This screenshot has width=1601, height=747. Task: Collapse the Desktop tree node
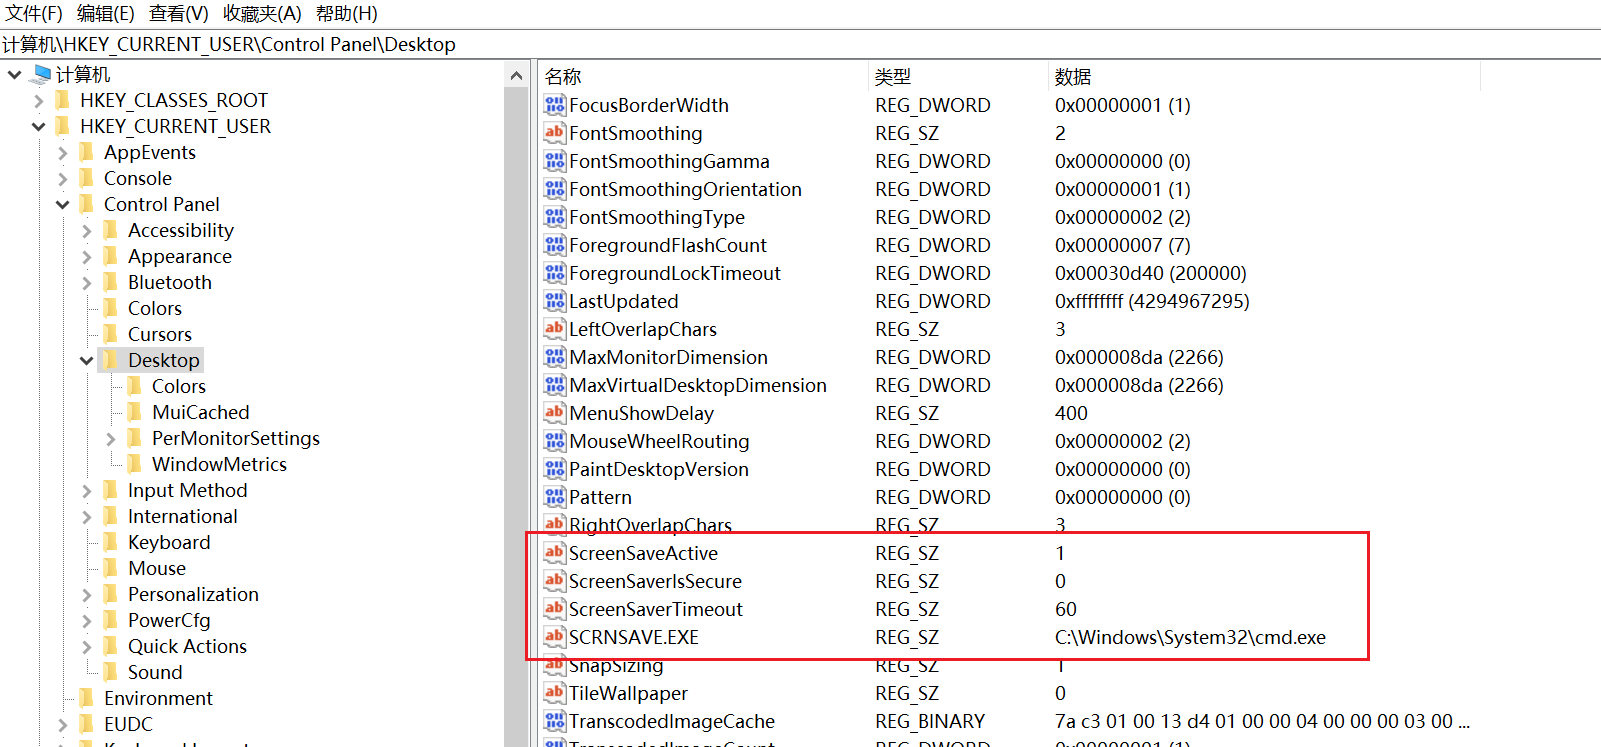click(87, 361)
